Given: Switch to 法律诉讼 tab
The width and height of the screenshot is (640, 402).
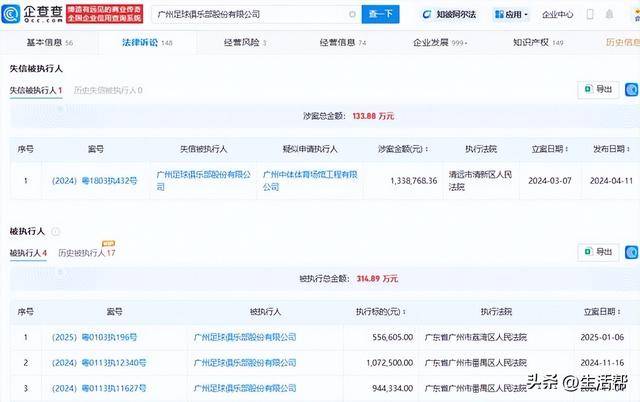Looking at the screenshot, I should point(147,42).
